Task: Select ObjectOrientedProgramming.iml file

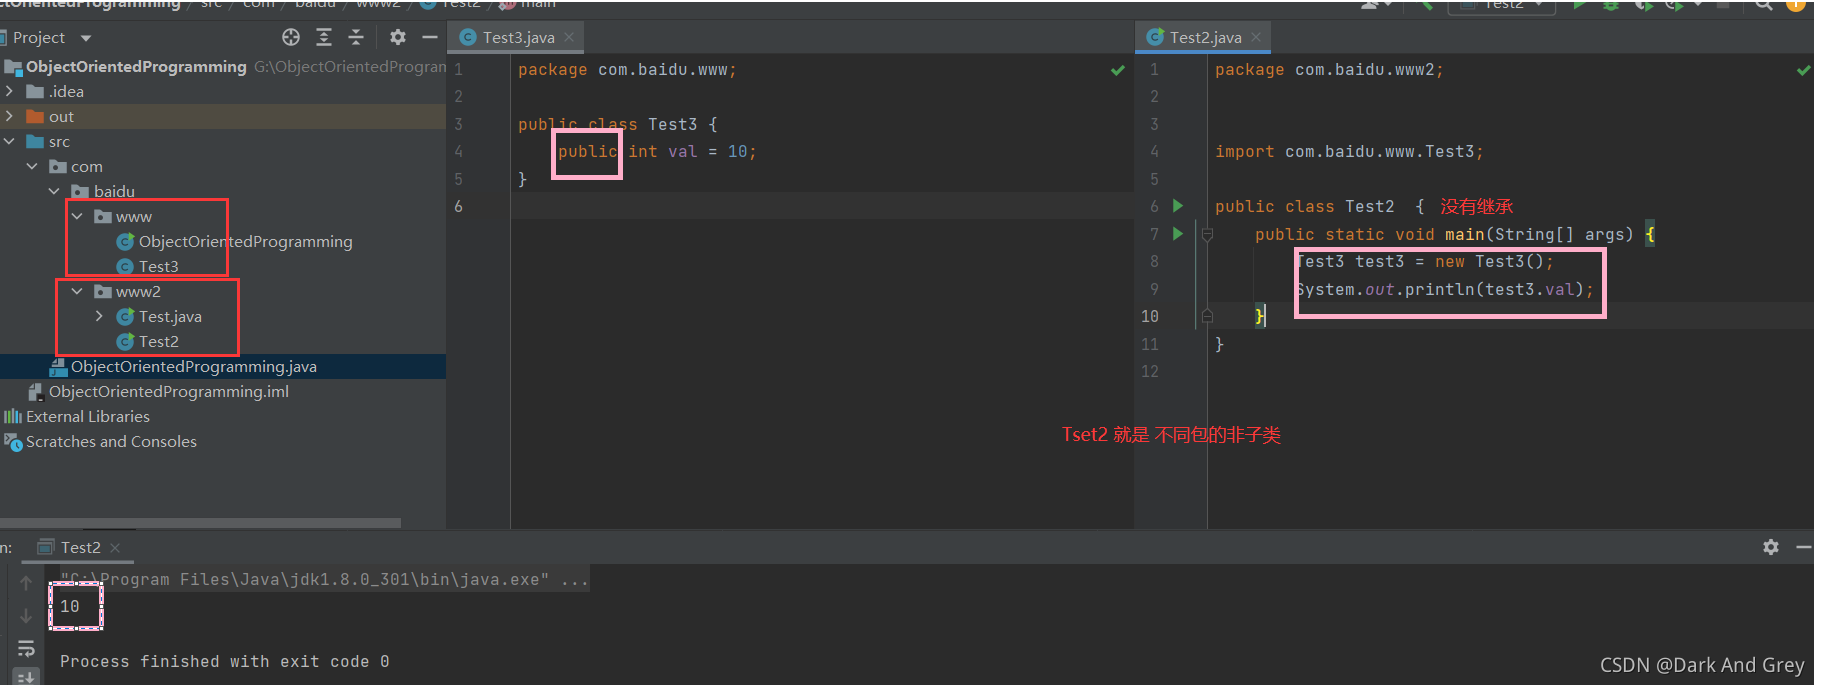Action: [x=168, y=391]
